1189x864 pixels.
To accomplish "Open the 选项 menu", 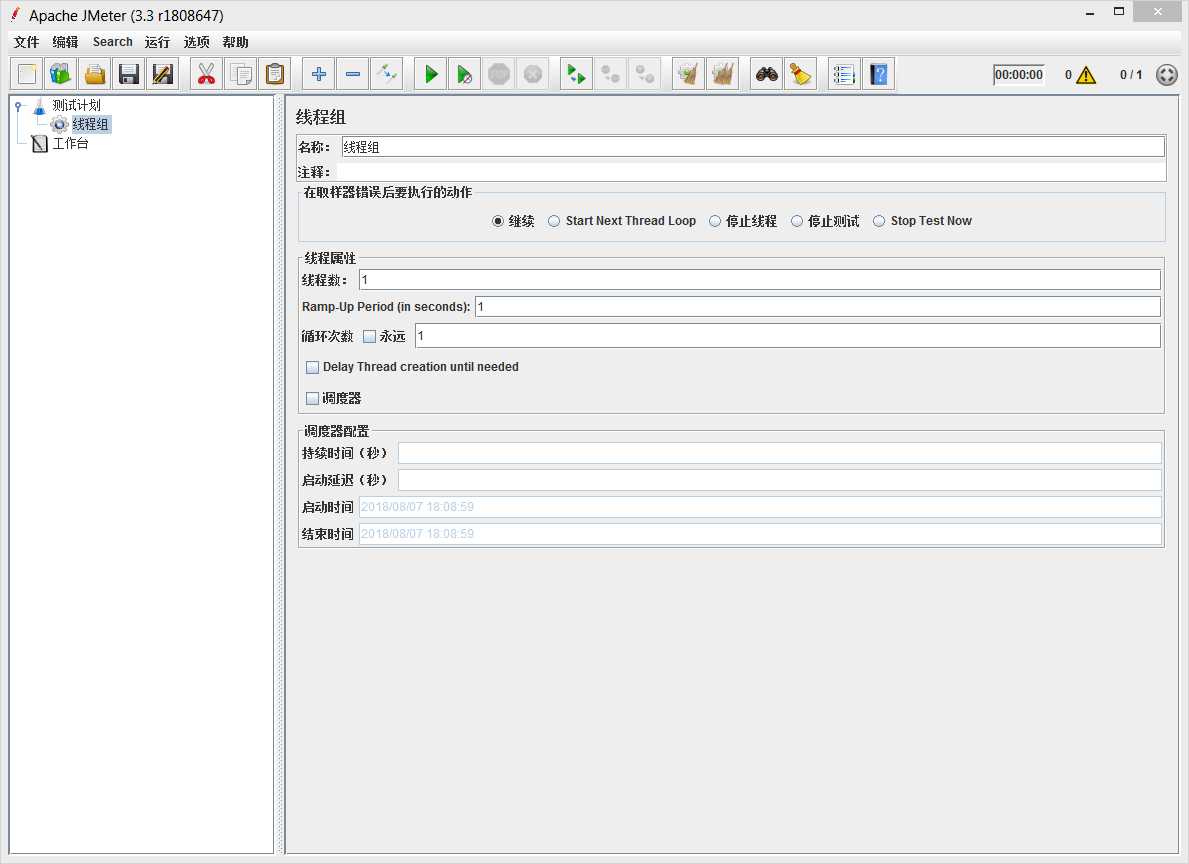I will [196, 42].
